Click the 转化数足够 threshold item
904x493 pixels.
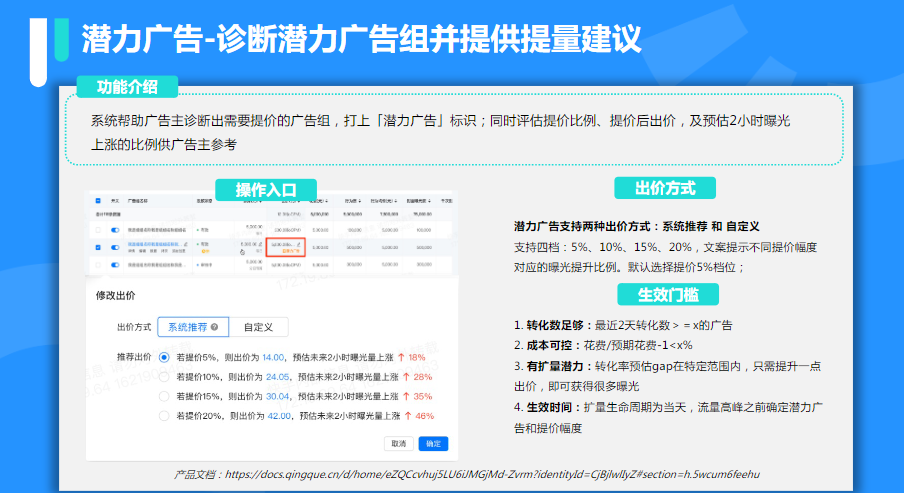coord(623,325)
